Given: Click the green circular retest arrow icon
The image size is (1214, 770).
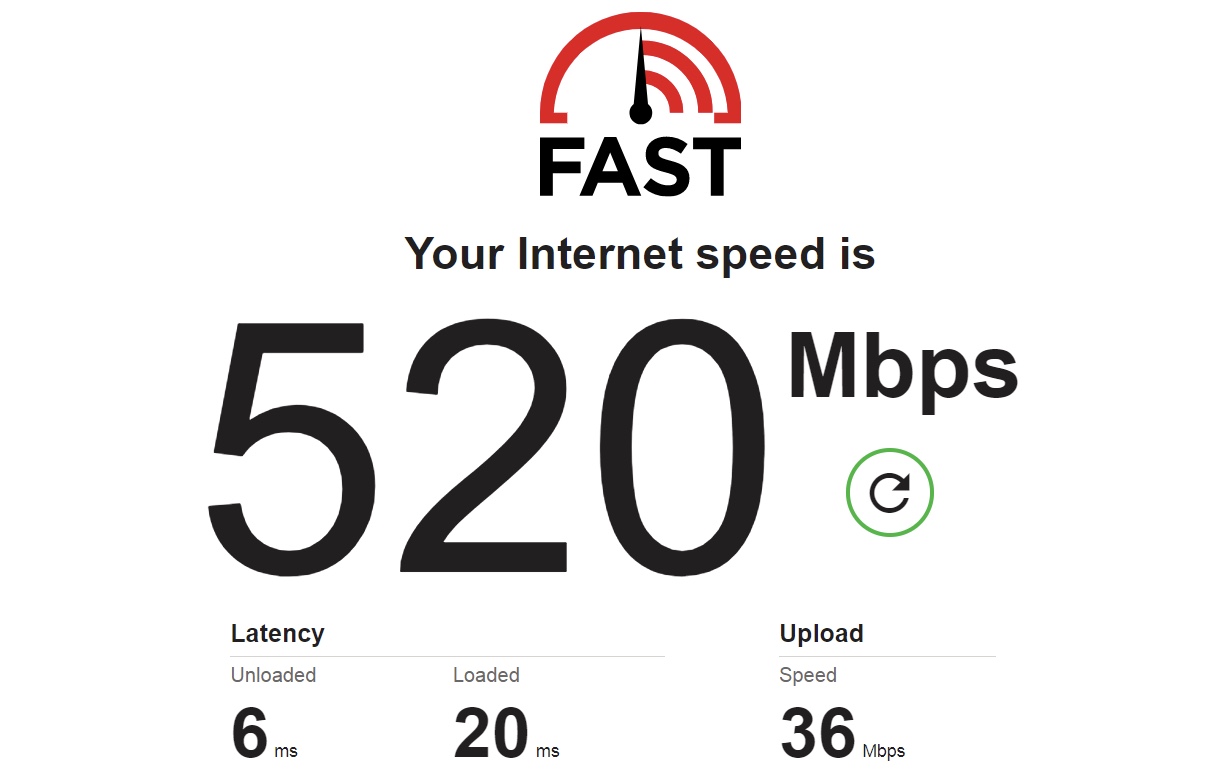Looking at the screenshot, I should tap(889, 492).
